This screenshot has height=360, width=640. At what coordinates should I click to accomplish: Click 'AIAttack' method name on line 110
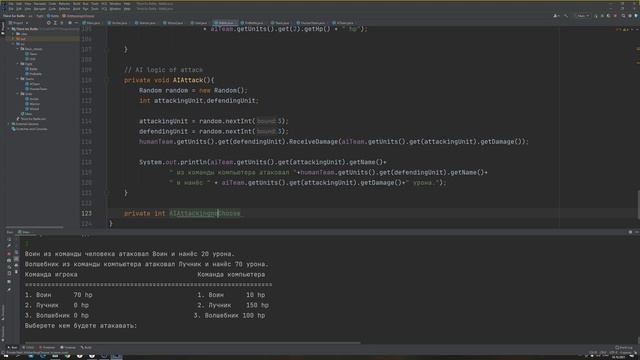tap(187, 80)
